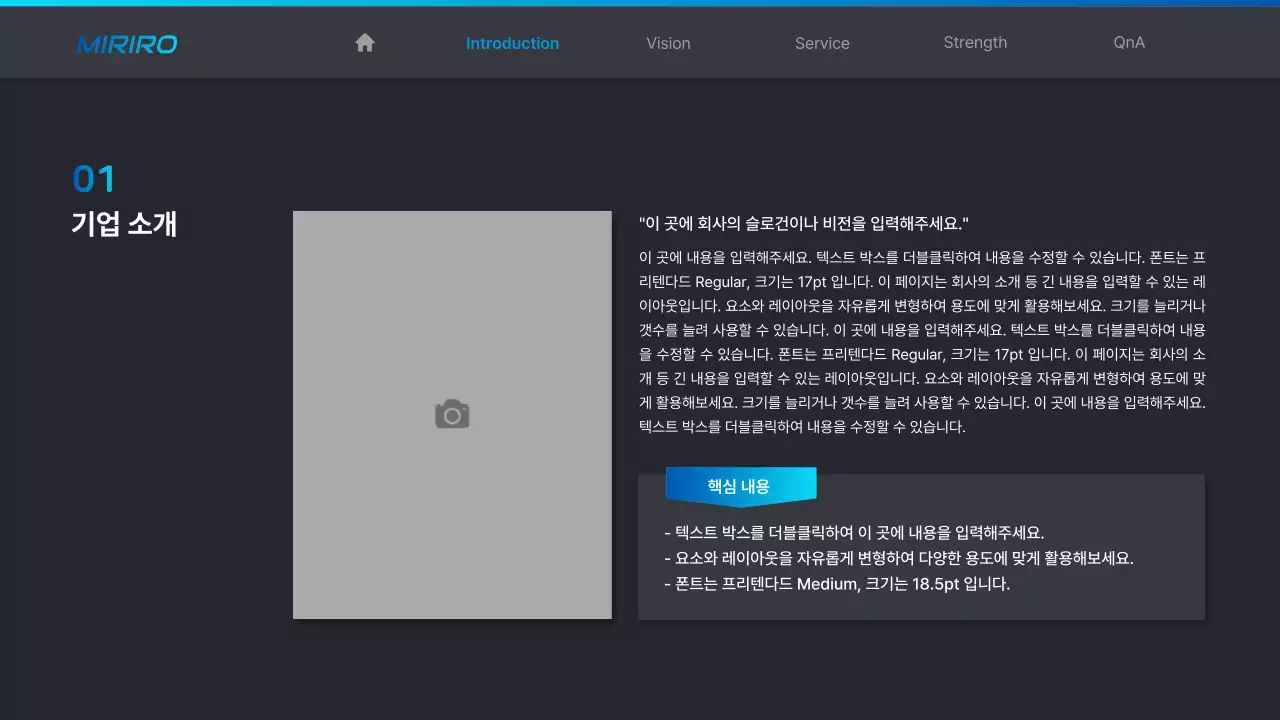Click the slide number 01

94,178
